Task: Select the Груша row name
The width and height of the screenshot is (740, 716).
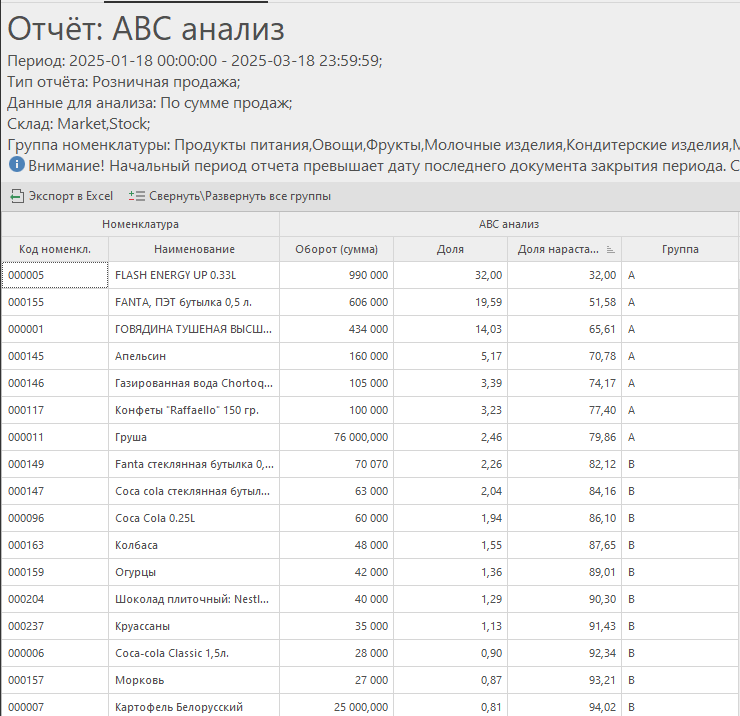Action: pos(194,437)
